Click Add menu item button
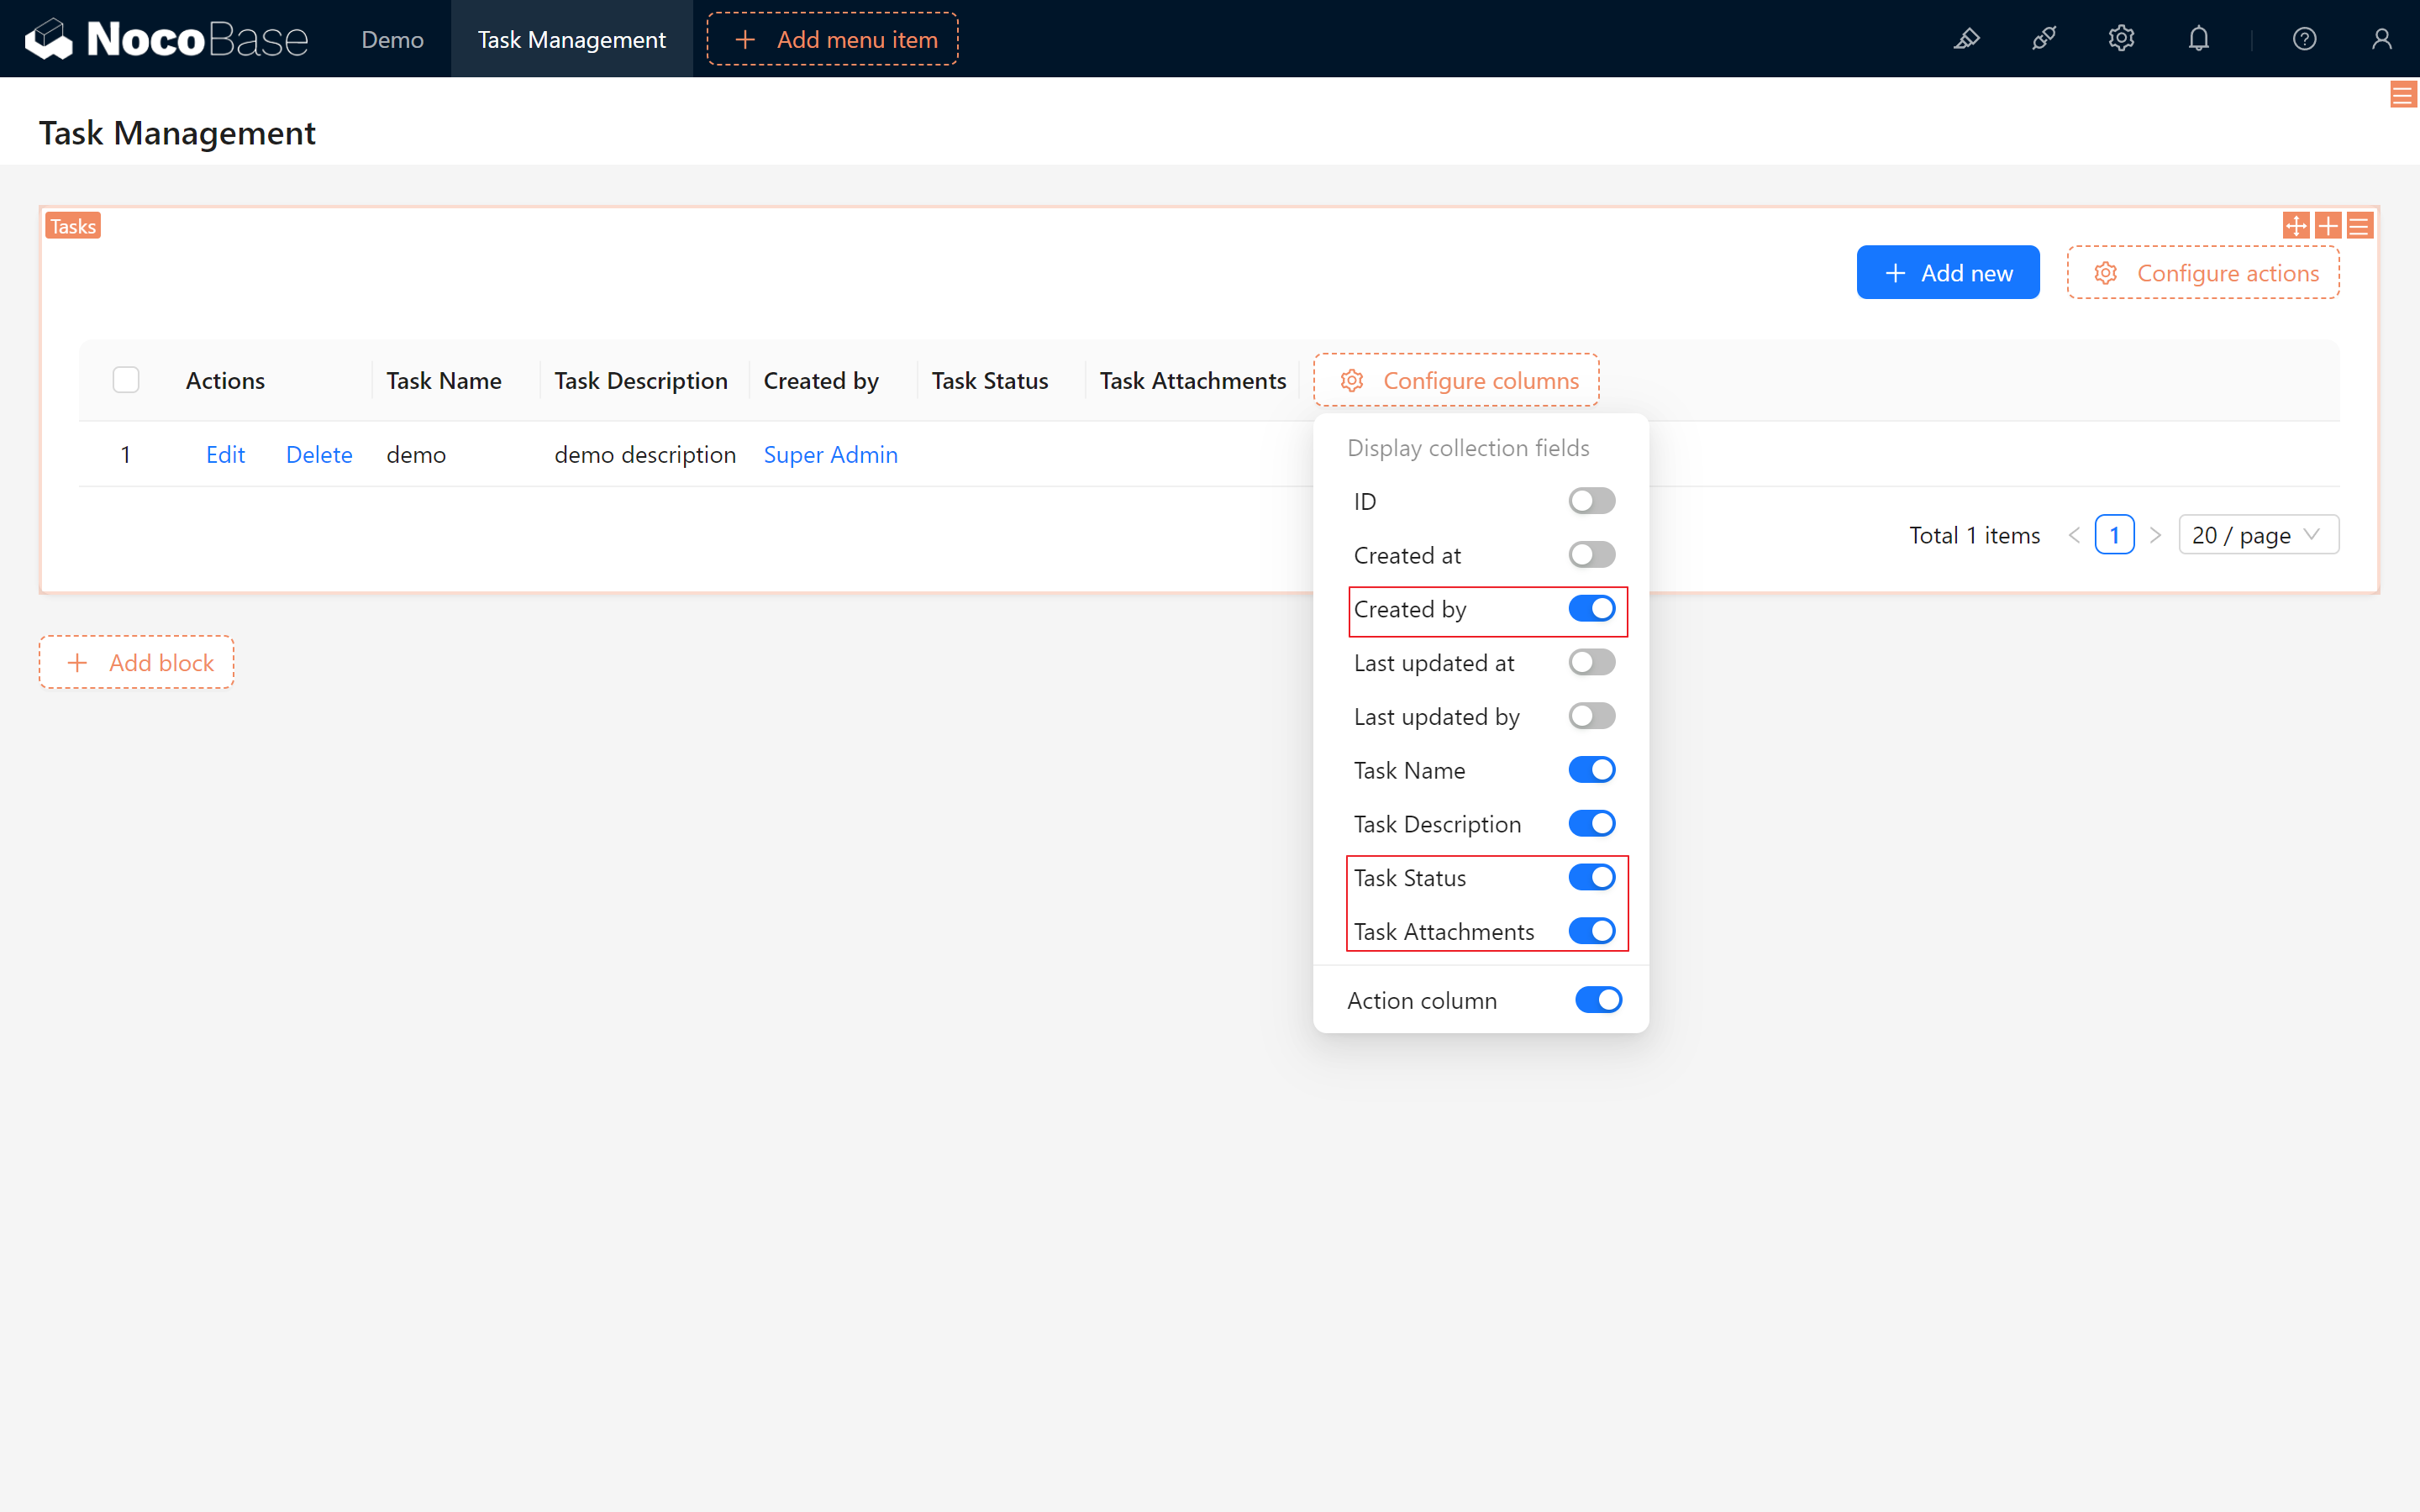This screenshot has width=2420, height=1512. click(832, 39)
